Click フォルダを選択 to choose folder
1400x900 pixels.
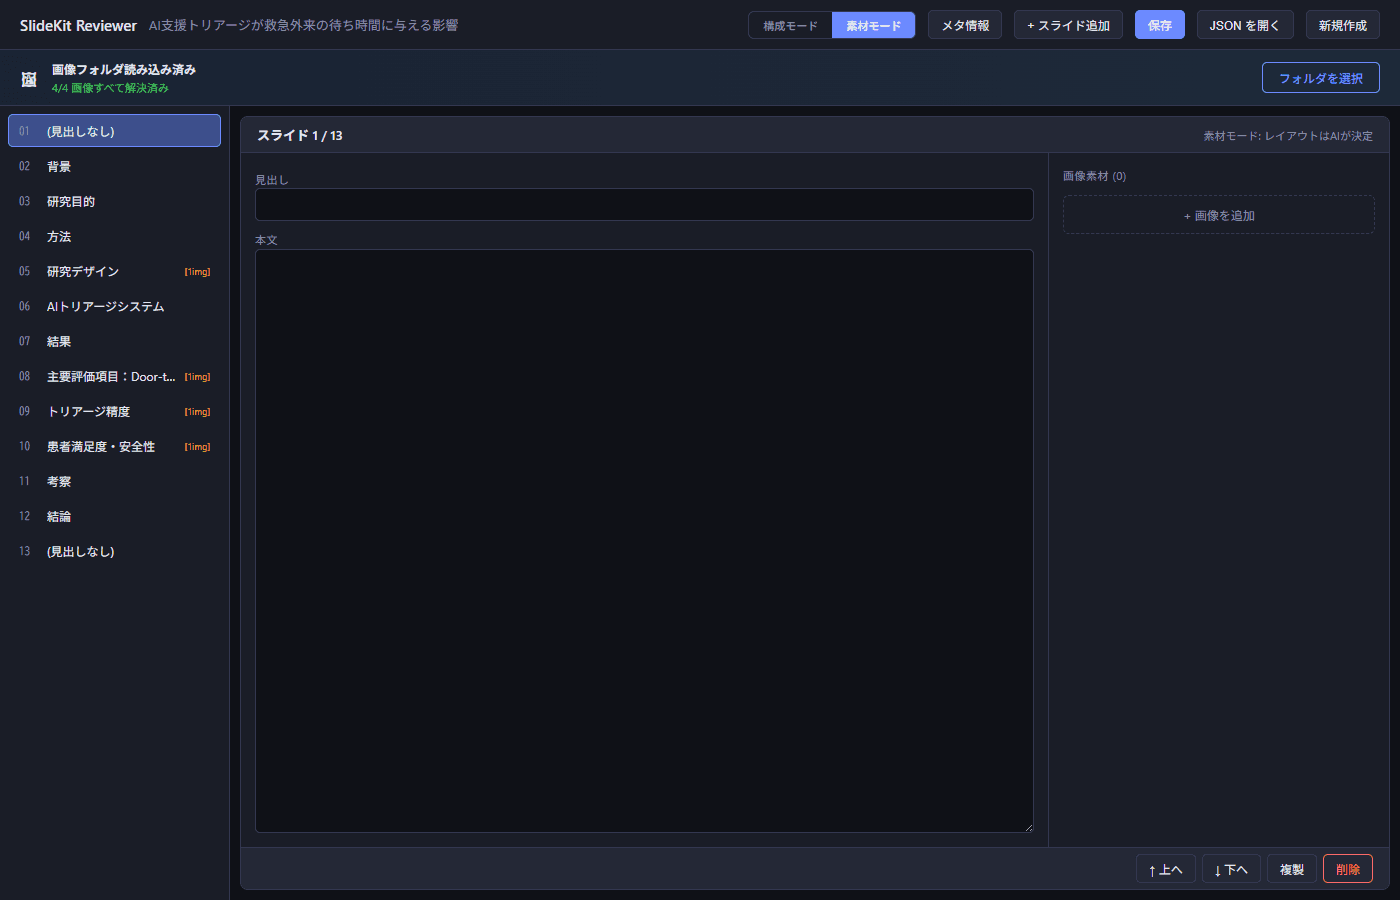tap(1320, 78)
